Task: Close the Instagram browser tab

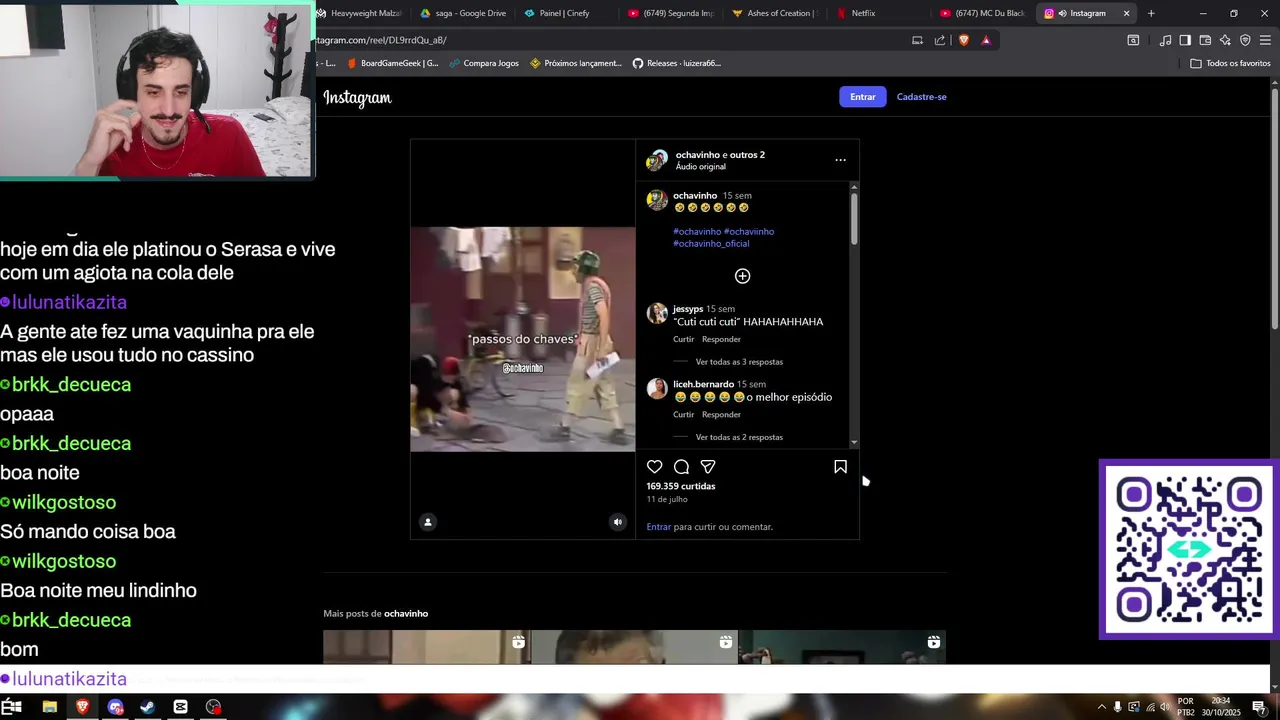Action: point(1126,13)
